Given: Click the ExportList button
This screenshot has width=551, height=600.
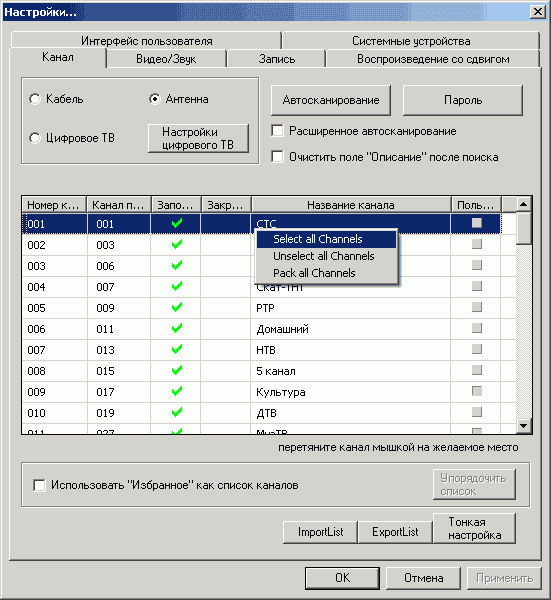Looking at the screenshot, I should 395,532.
